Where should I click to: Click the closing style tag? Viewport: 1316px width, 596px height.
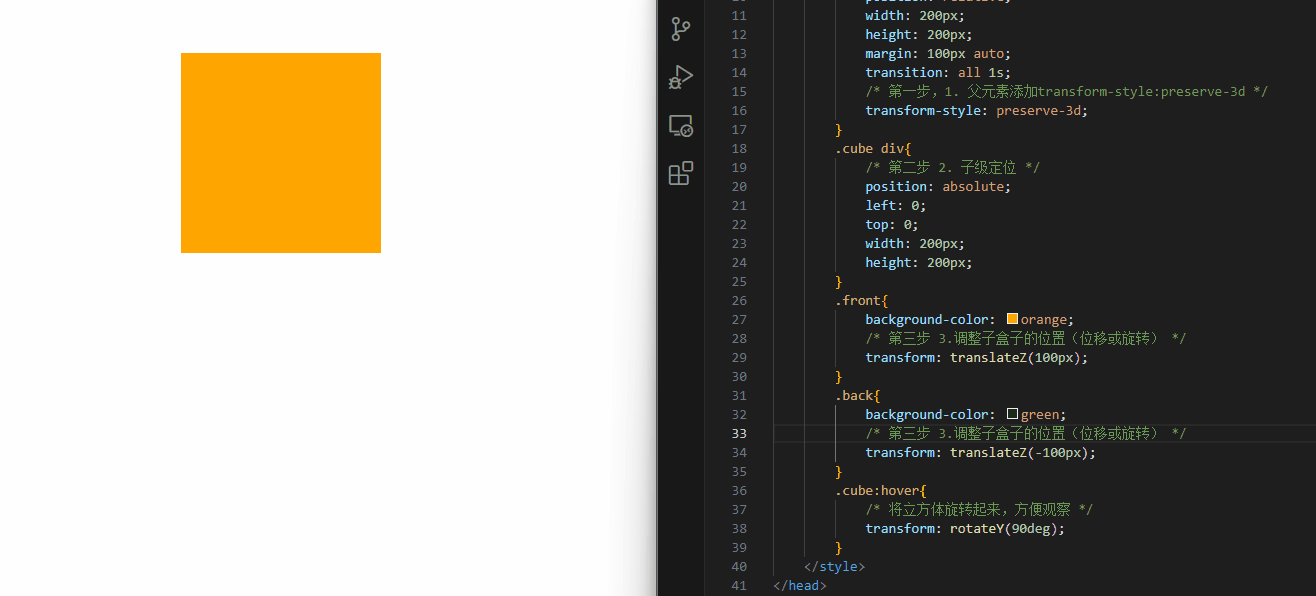(834, 566)
